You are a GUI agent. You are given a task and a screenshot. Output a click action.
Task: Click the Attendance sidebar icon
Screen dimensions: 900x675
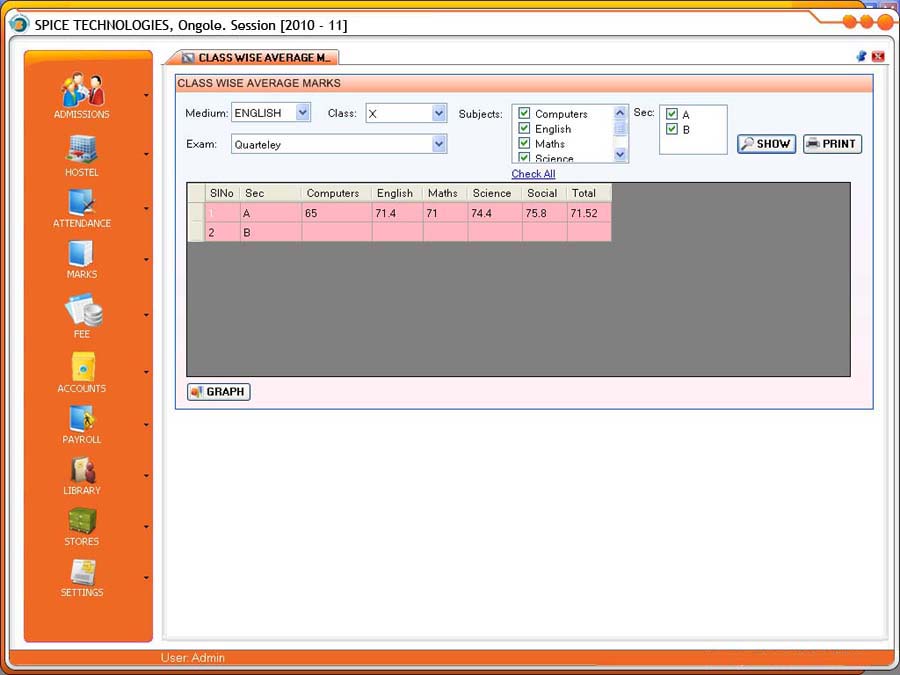pyautogui.click(x=82, y=202)
